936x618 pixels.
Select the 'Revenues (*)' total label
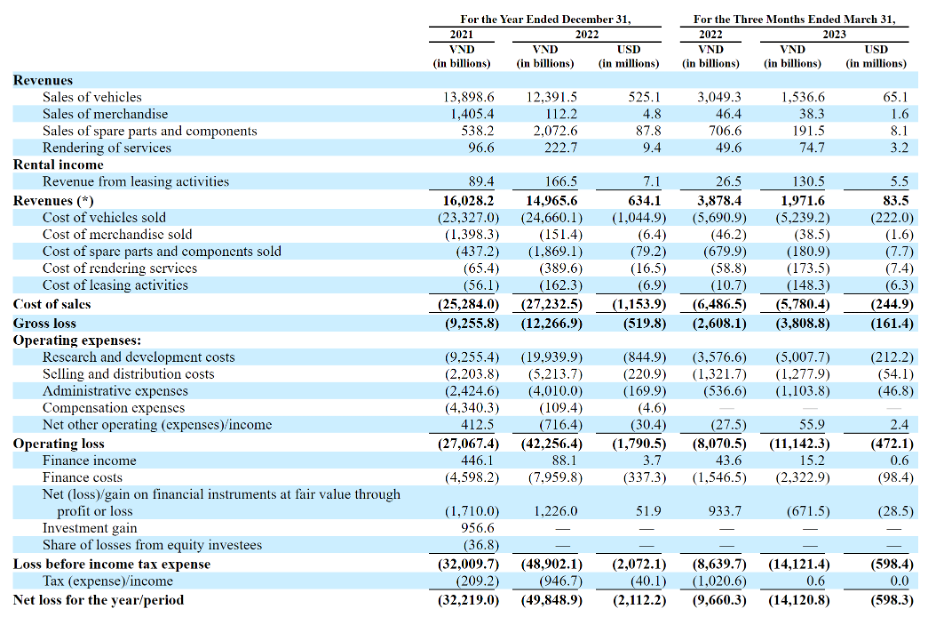53,201
